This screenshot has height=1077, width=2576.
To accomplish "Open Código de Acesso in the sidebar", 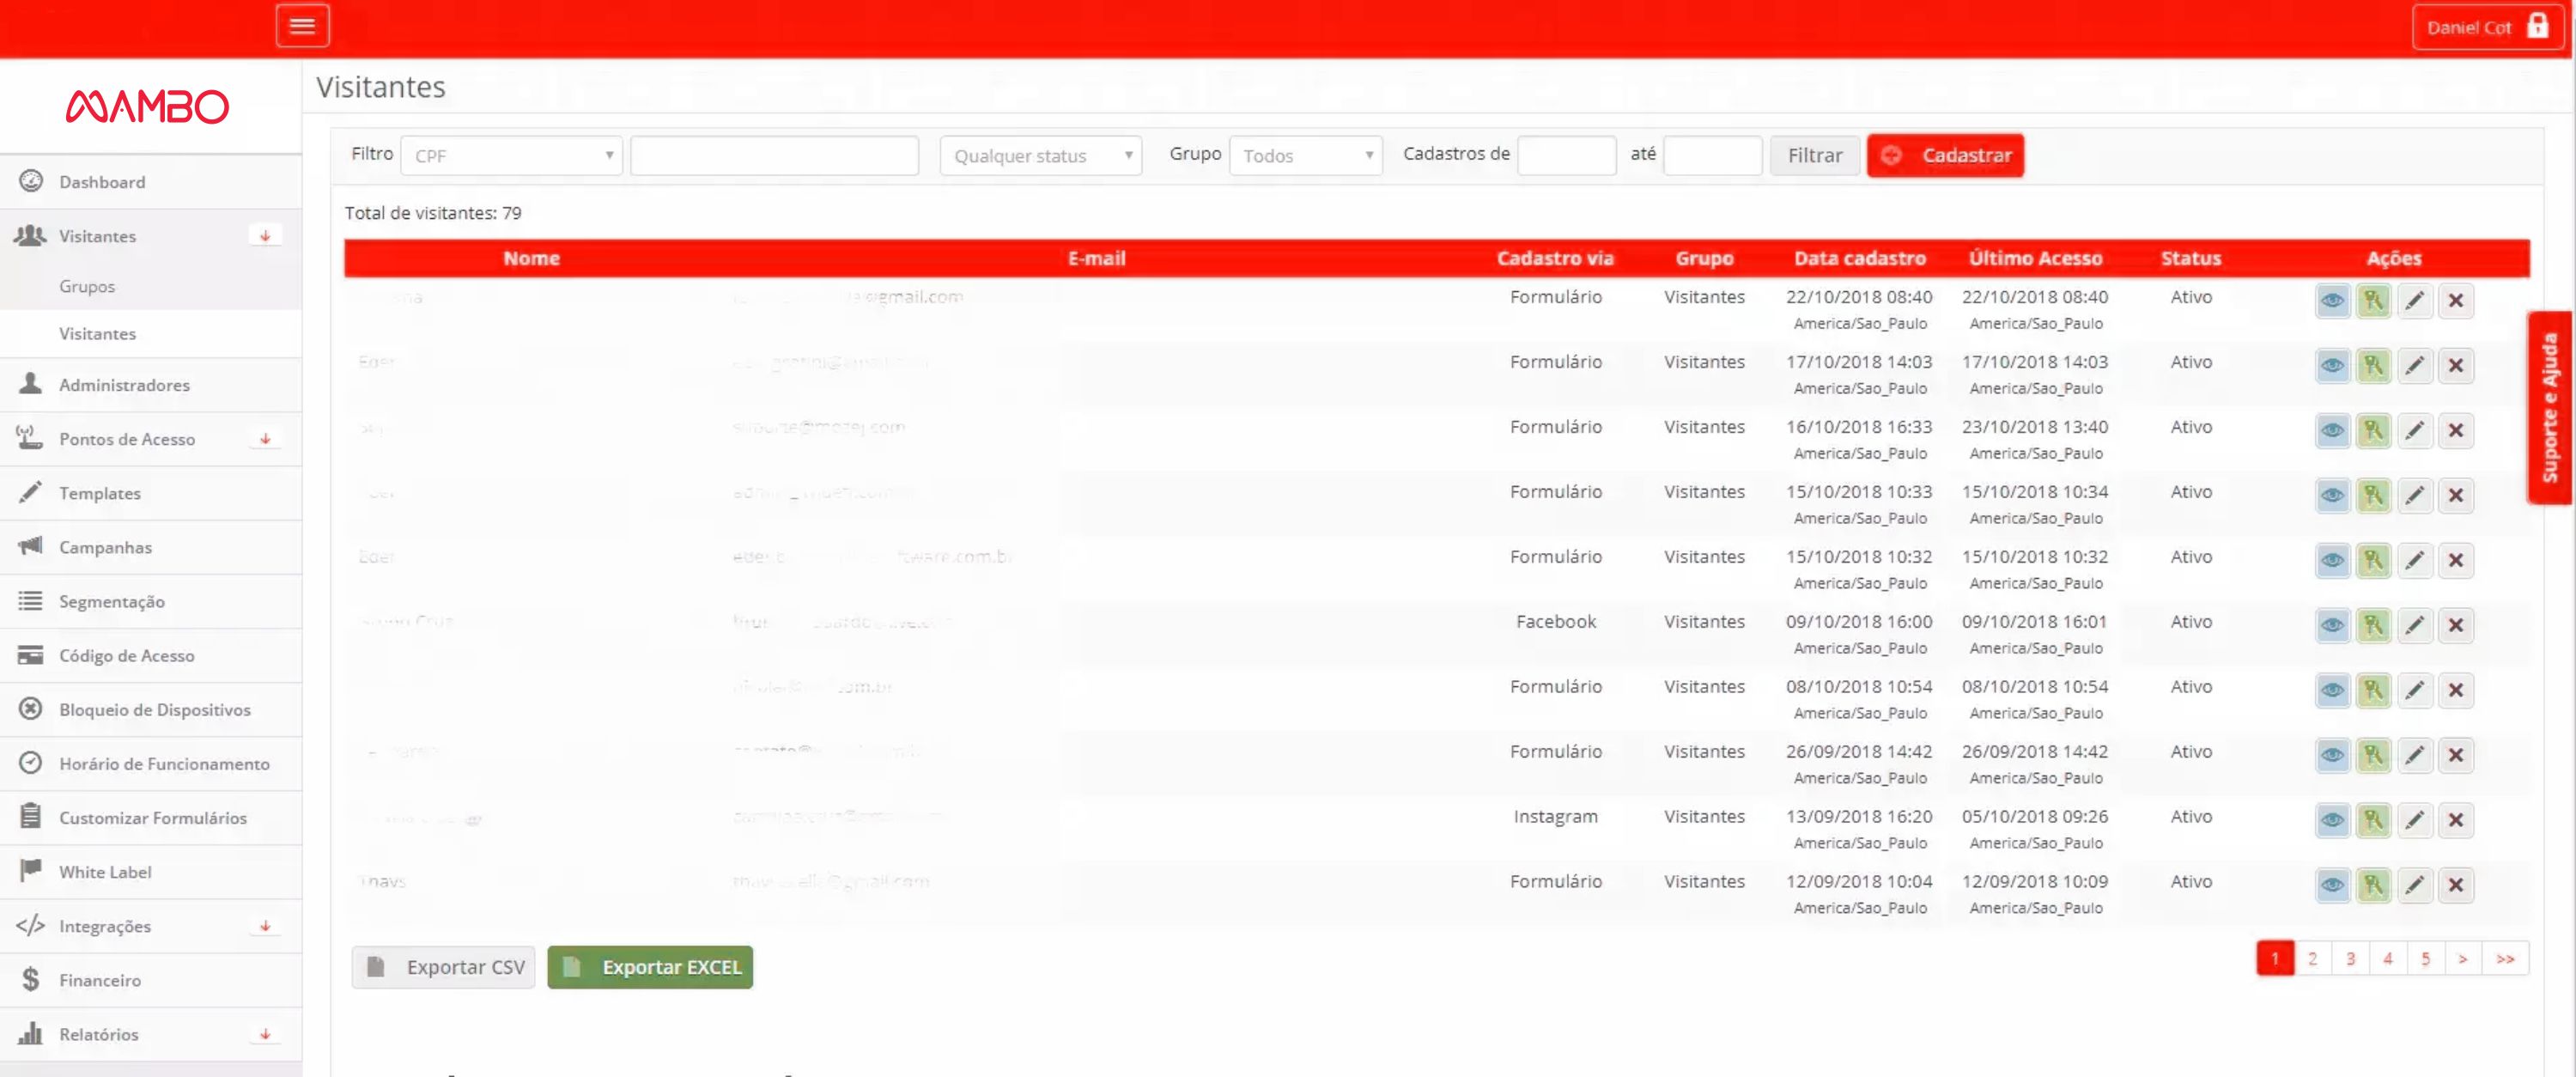I will point(150,655).
